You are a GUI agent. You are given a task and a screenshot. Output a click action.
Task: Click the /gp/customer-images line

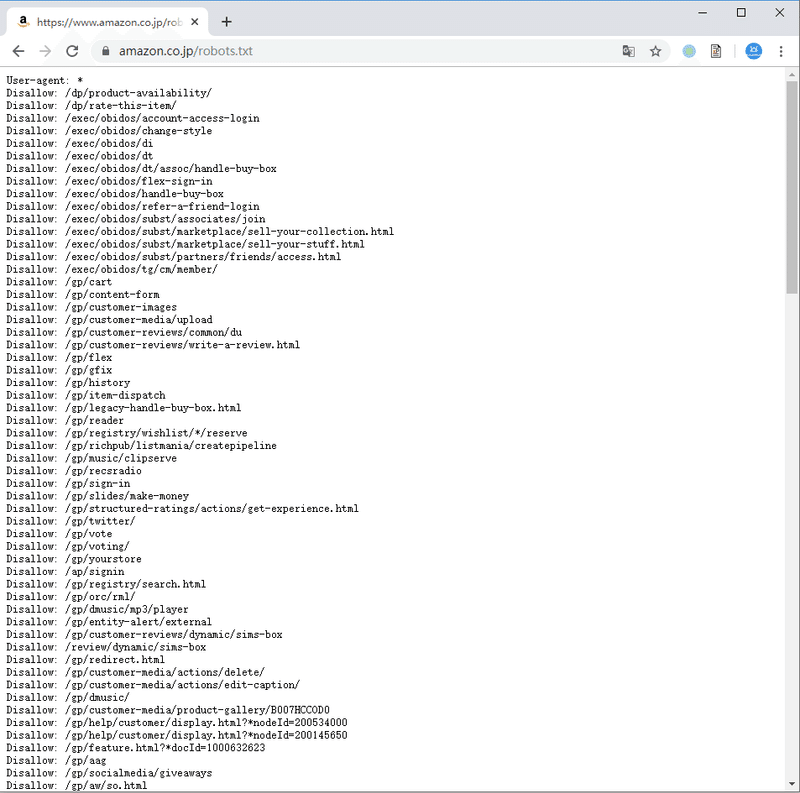91,307
